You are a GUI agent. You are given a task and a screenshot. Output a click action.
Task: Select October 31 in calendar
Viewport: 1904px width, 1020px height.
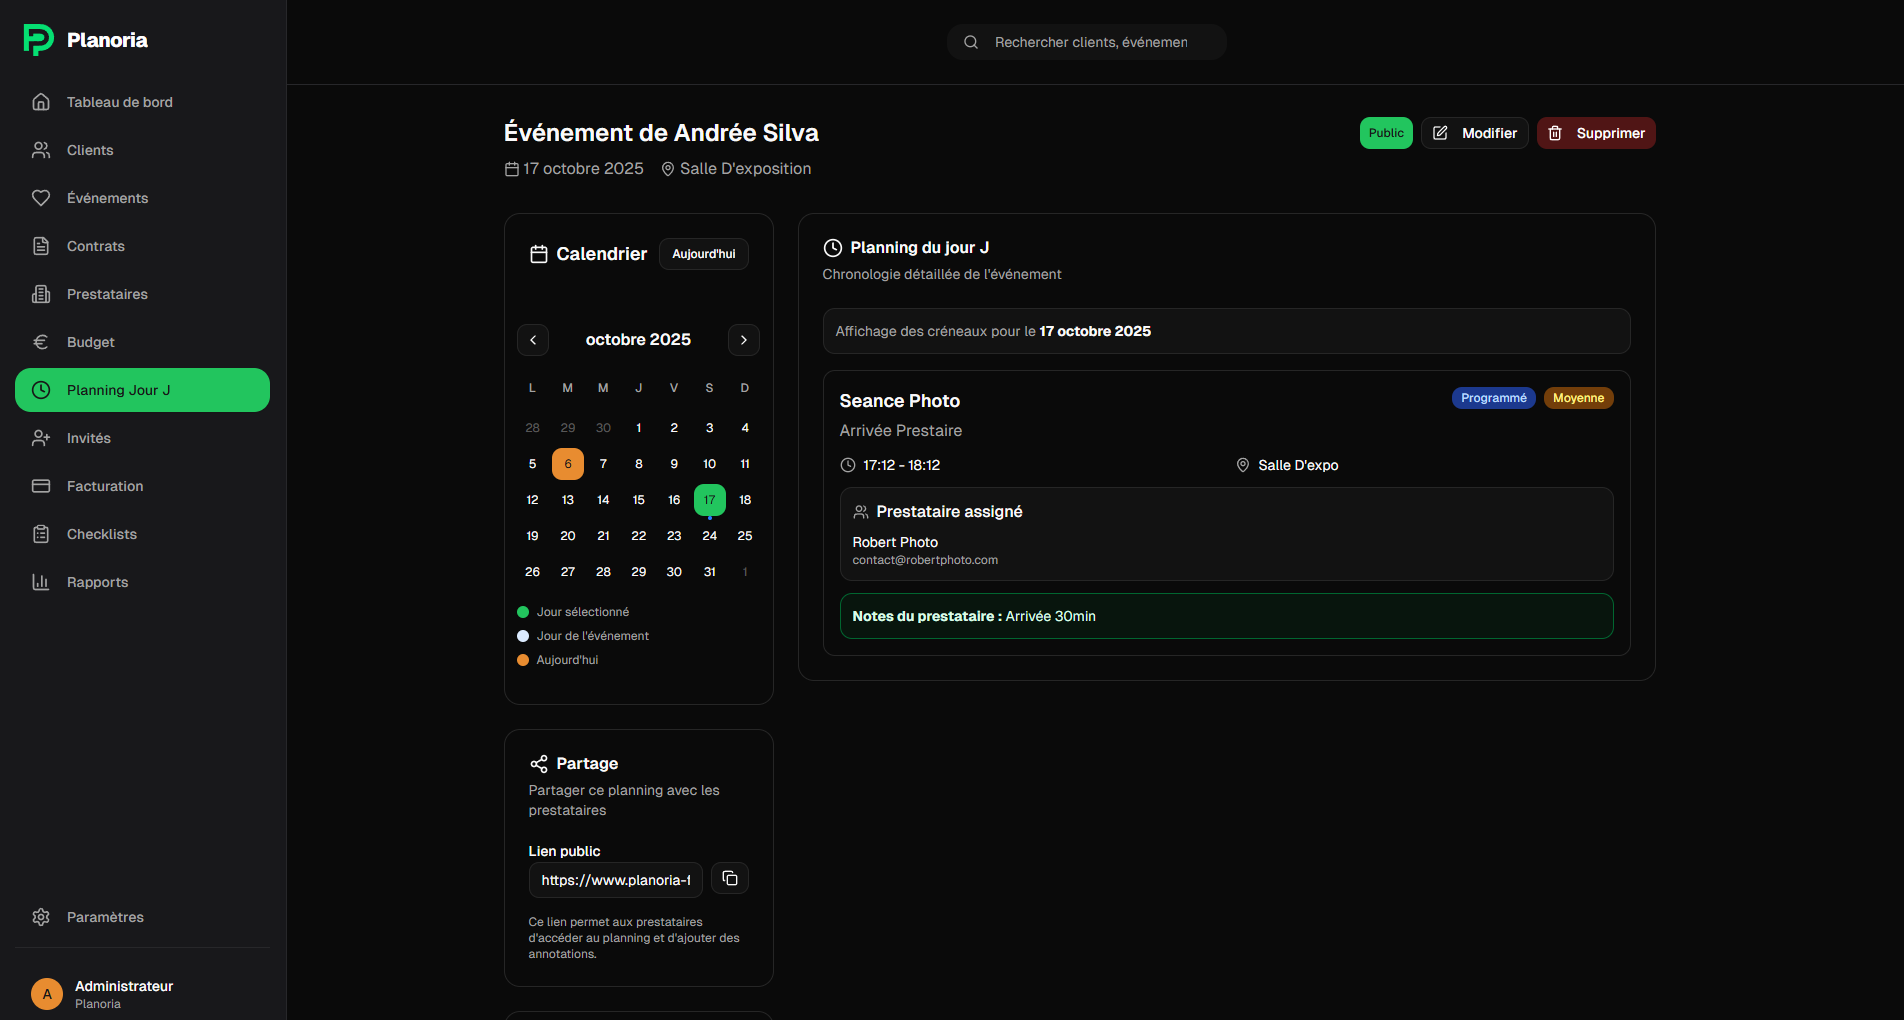[x=710, y=572]
